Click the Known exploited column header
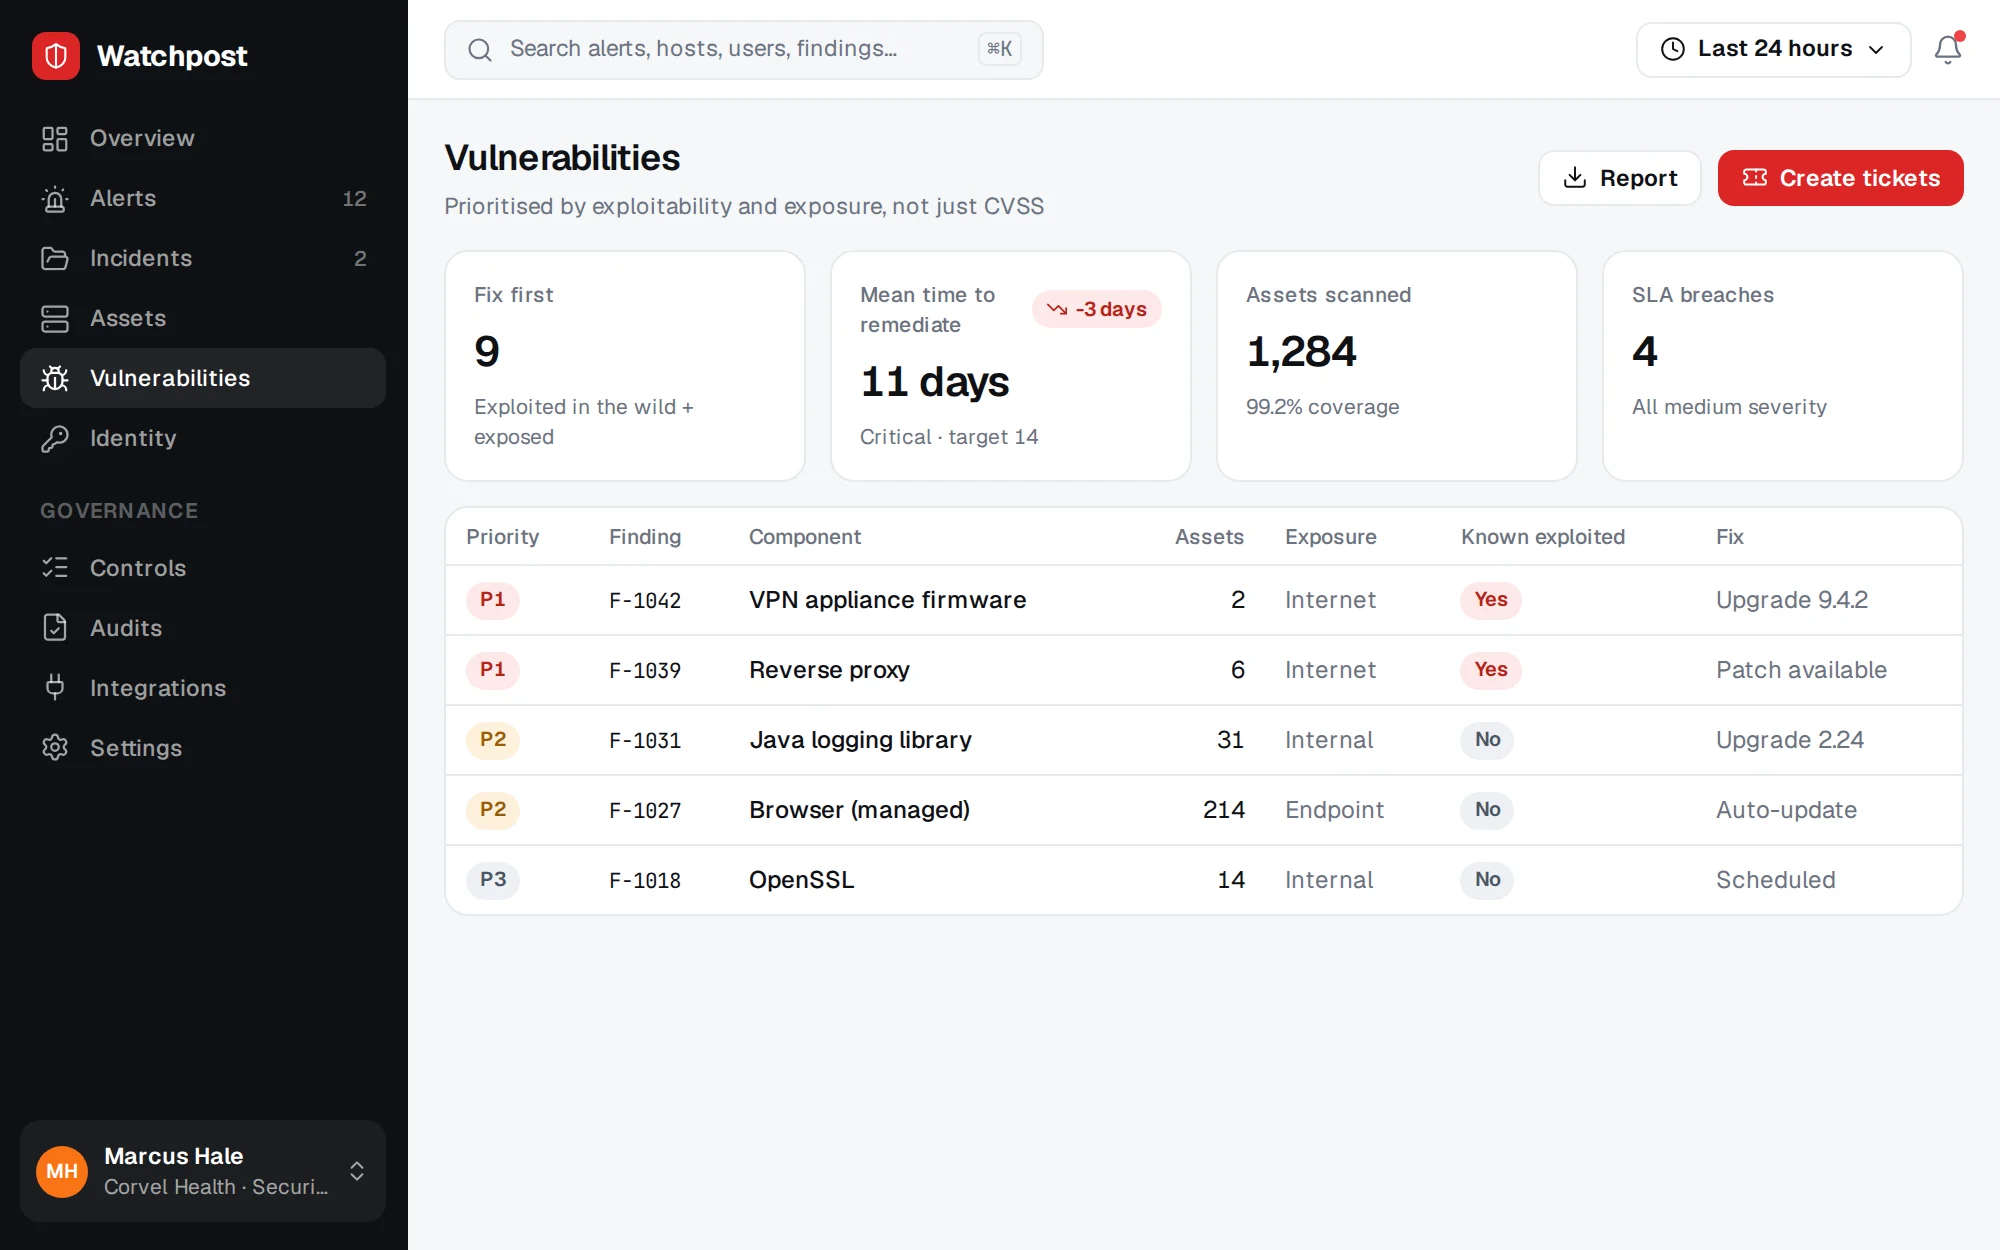This screenshot has height=1250, width=2000. (x=1543, y=537)
